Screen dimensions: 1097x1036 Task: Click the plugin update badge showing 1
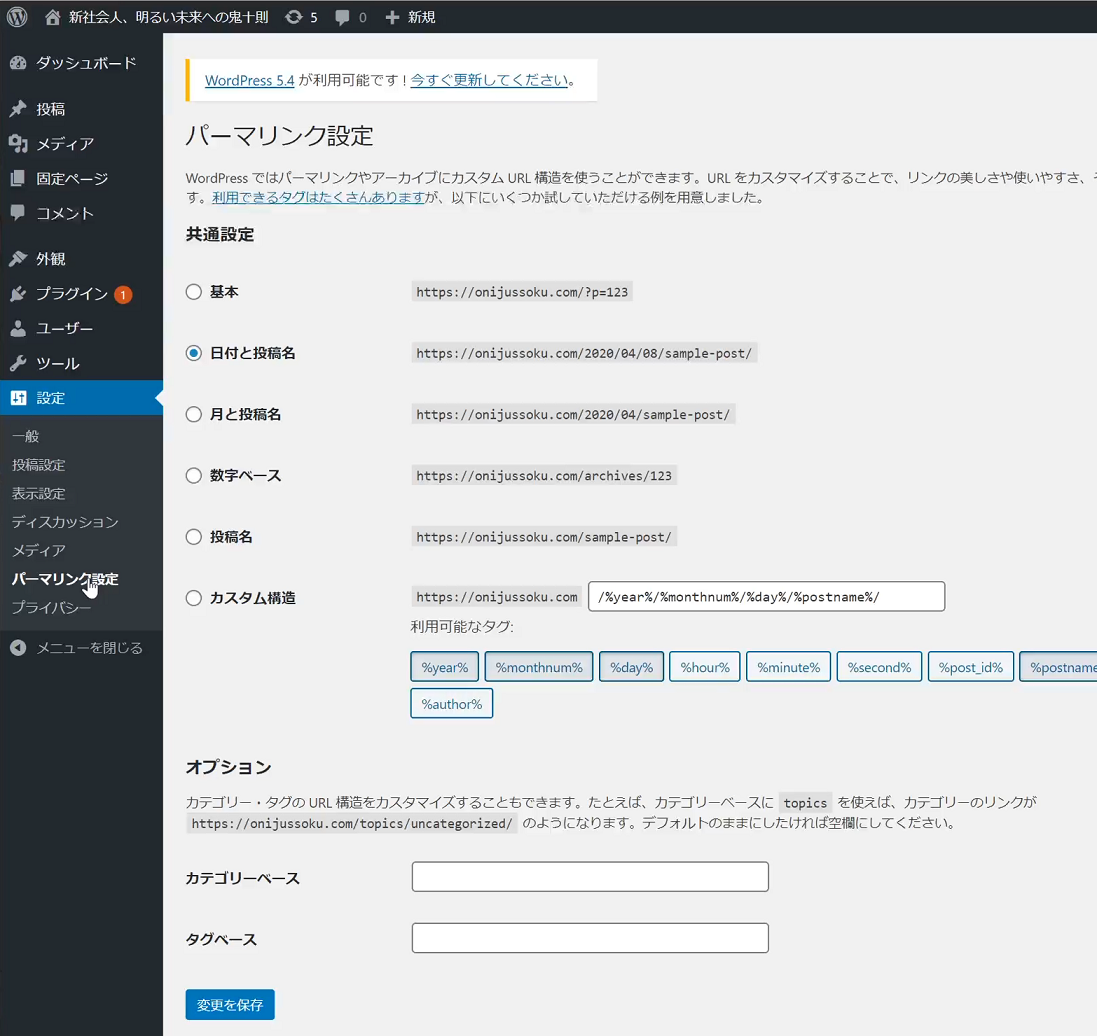[x=123, y=295]
